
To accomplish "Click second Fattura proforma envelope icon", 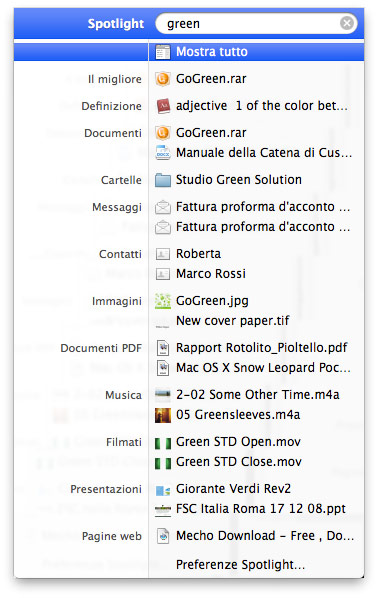I will tap(163, 227).
